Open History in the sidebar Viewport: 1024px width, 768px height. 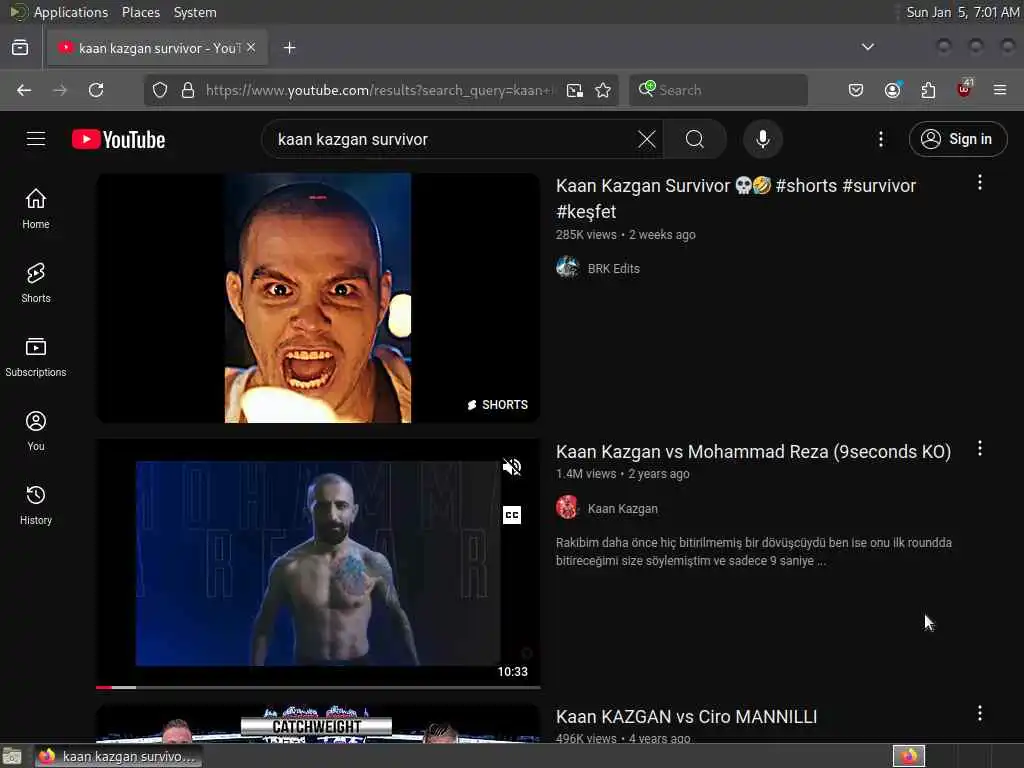pos(36,505)
